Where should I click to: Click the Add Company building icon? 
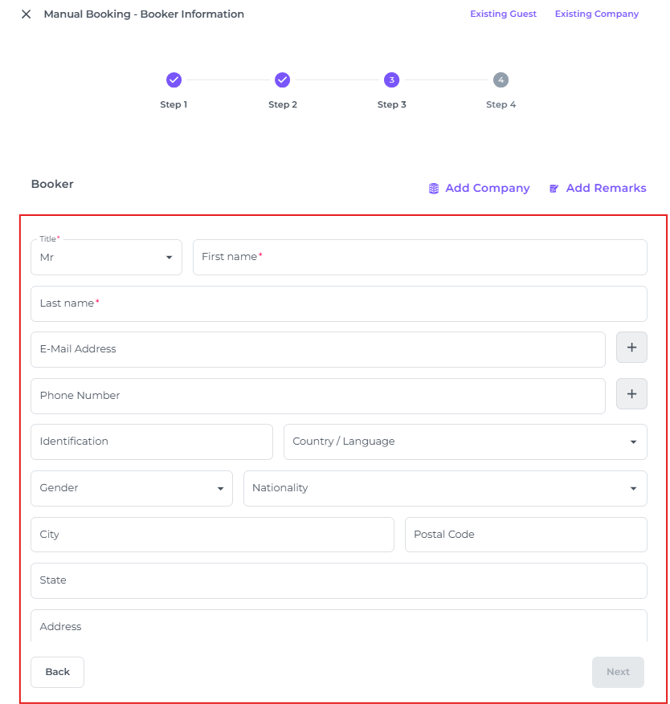[x=434, y=188]
